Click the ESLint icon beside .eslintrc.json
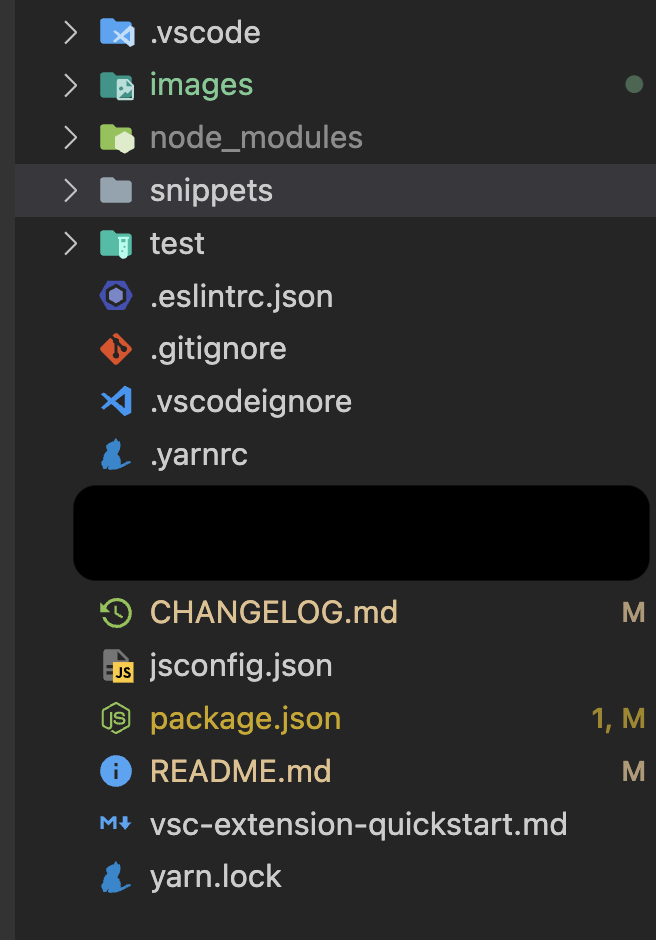The height and width of the screenshot is (940, 656). (117, 297)
